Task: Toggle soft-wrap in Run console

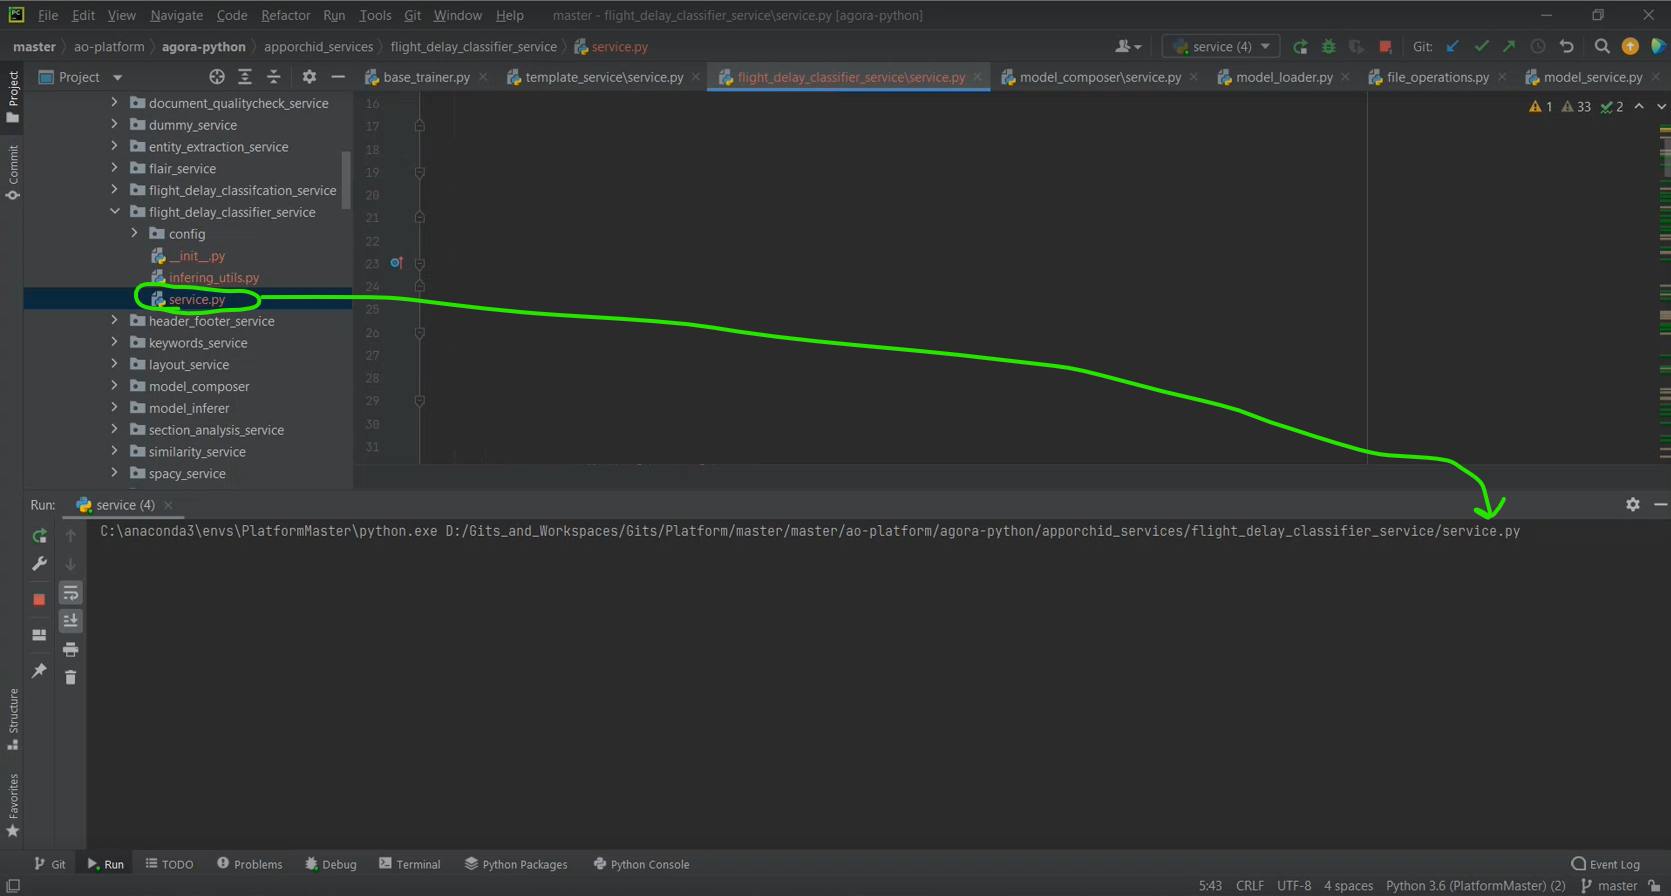Action: [70, 594]
